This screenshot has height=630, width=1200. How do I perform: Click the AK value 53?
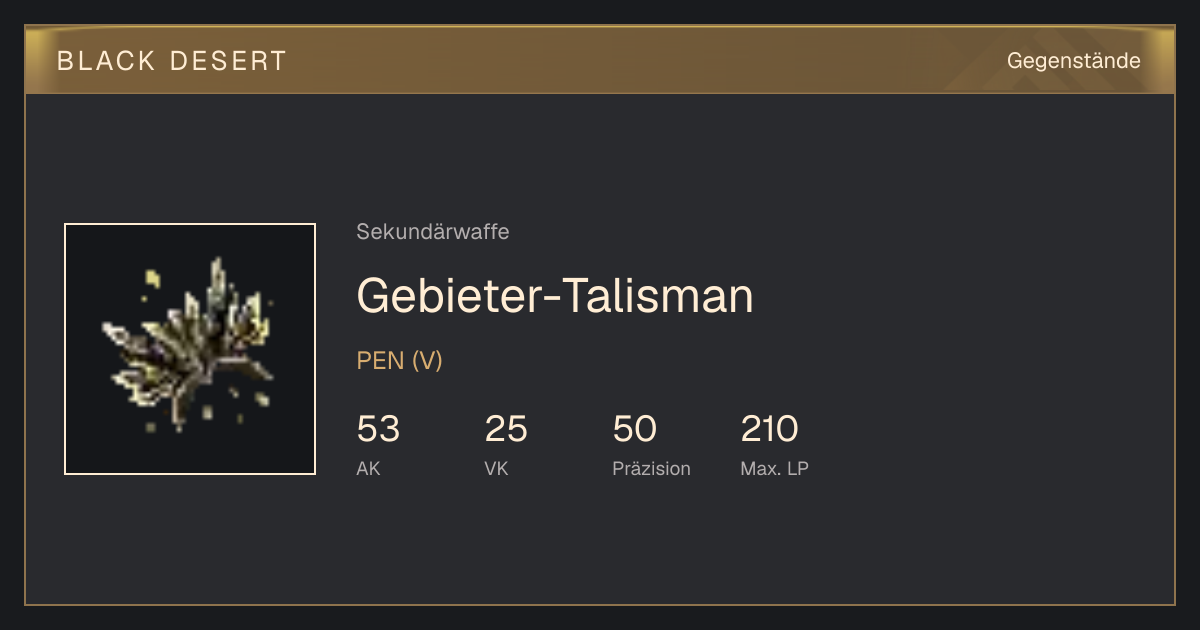[378, 429]
